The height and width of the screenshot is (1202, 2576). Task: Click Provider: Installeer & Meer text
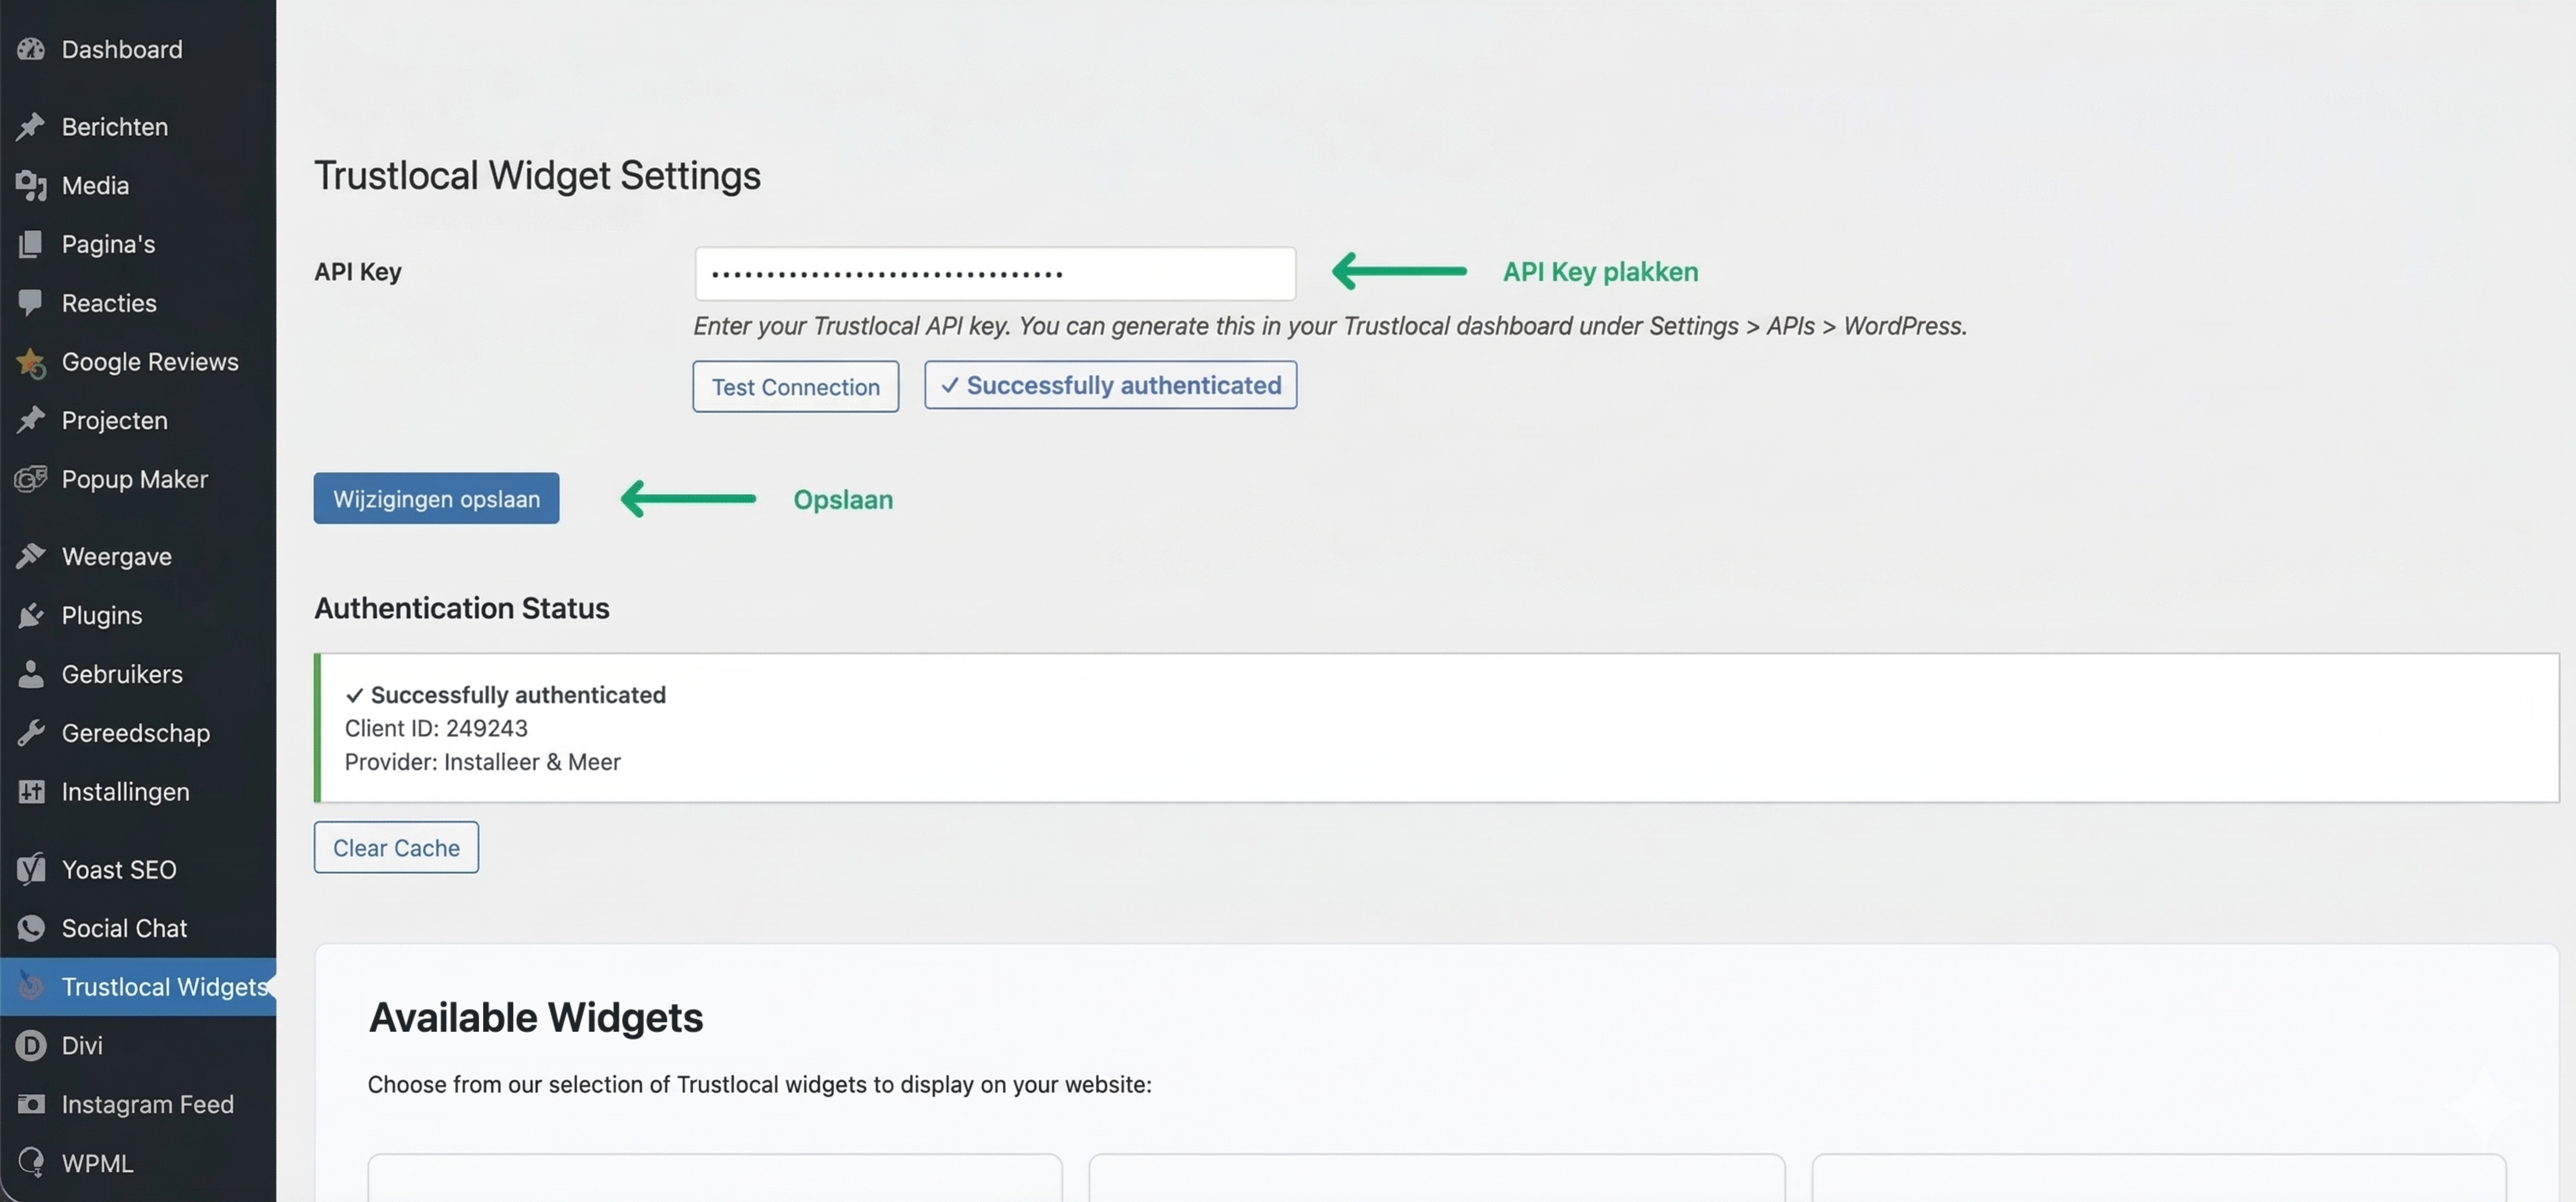coord(483,762)
